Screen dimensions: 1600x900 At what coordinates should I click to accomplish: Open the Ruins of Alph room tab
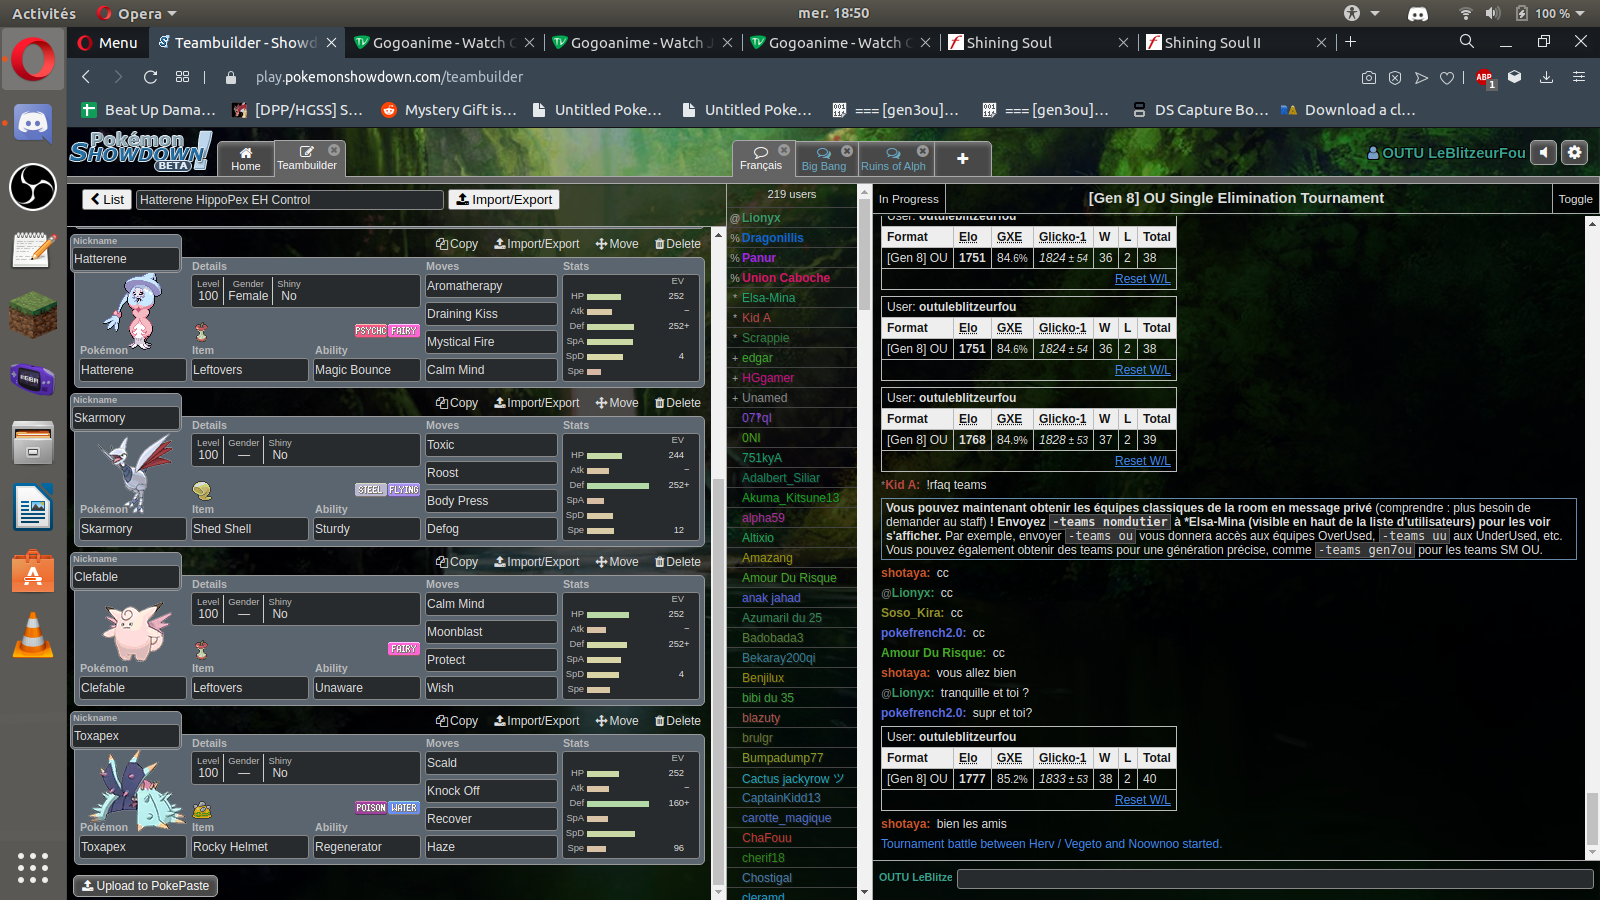click(x=894, y=160)
